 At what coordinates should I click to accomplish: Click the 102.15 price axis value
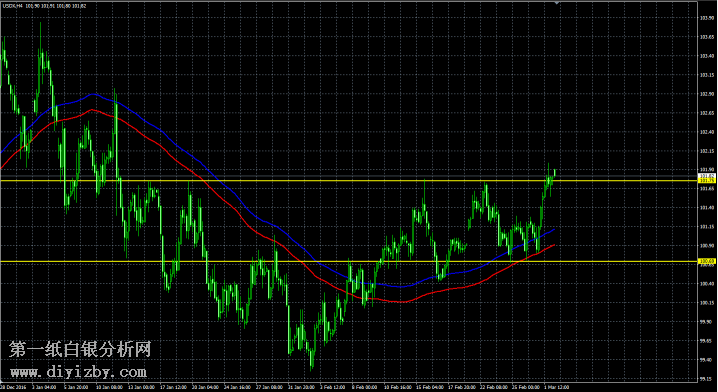pos(707,151)
